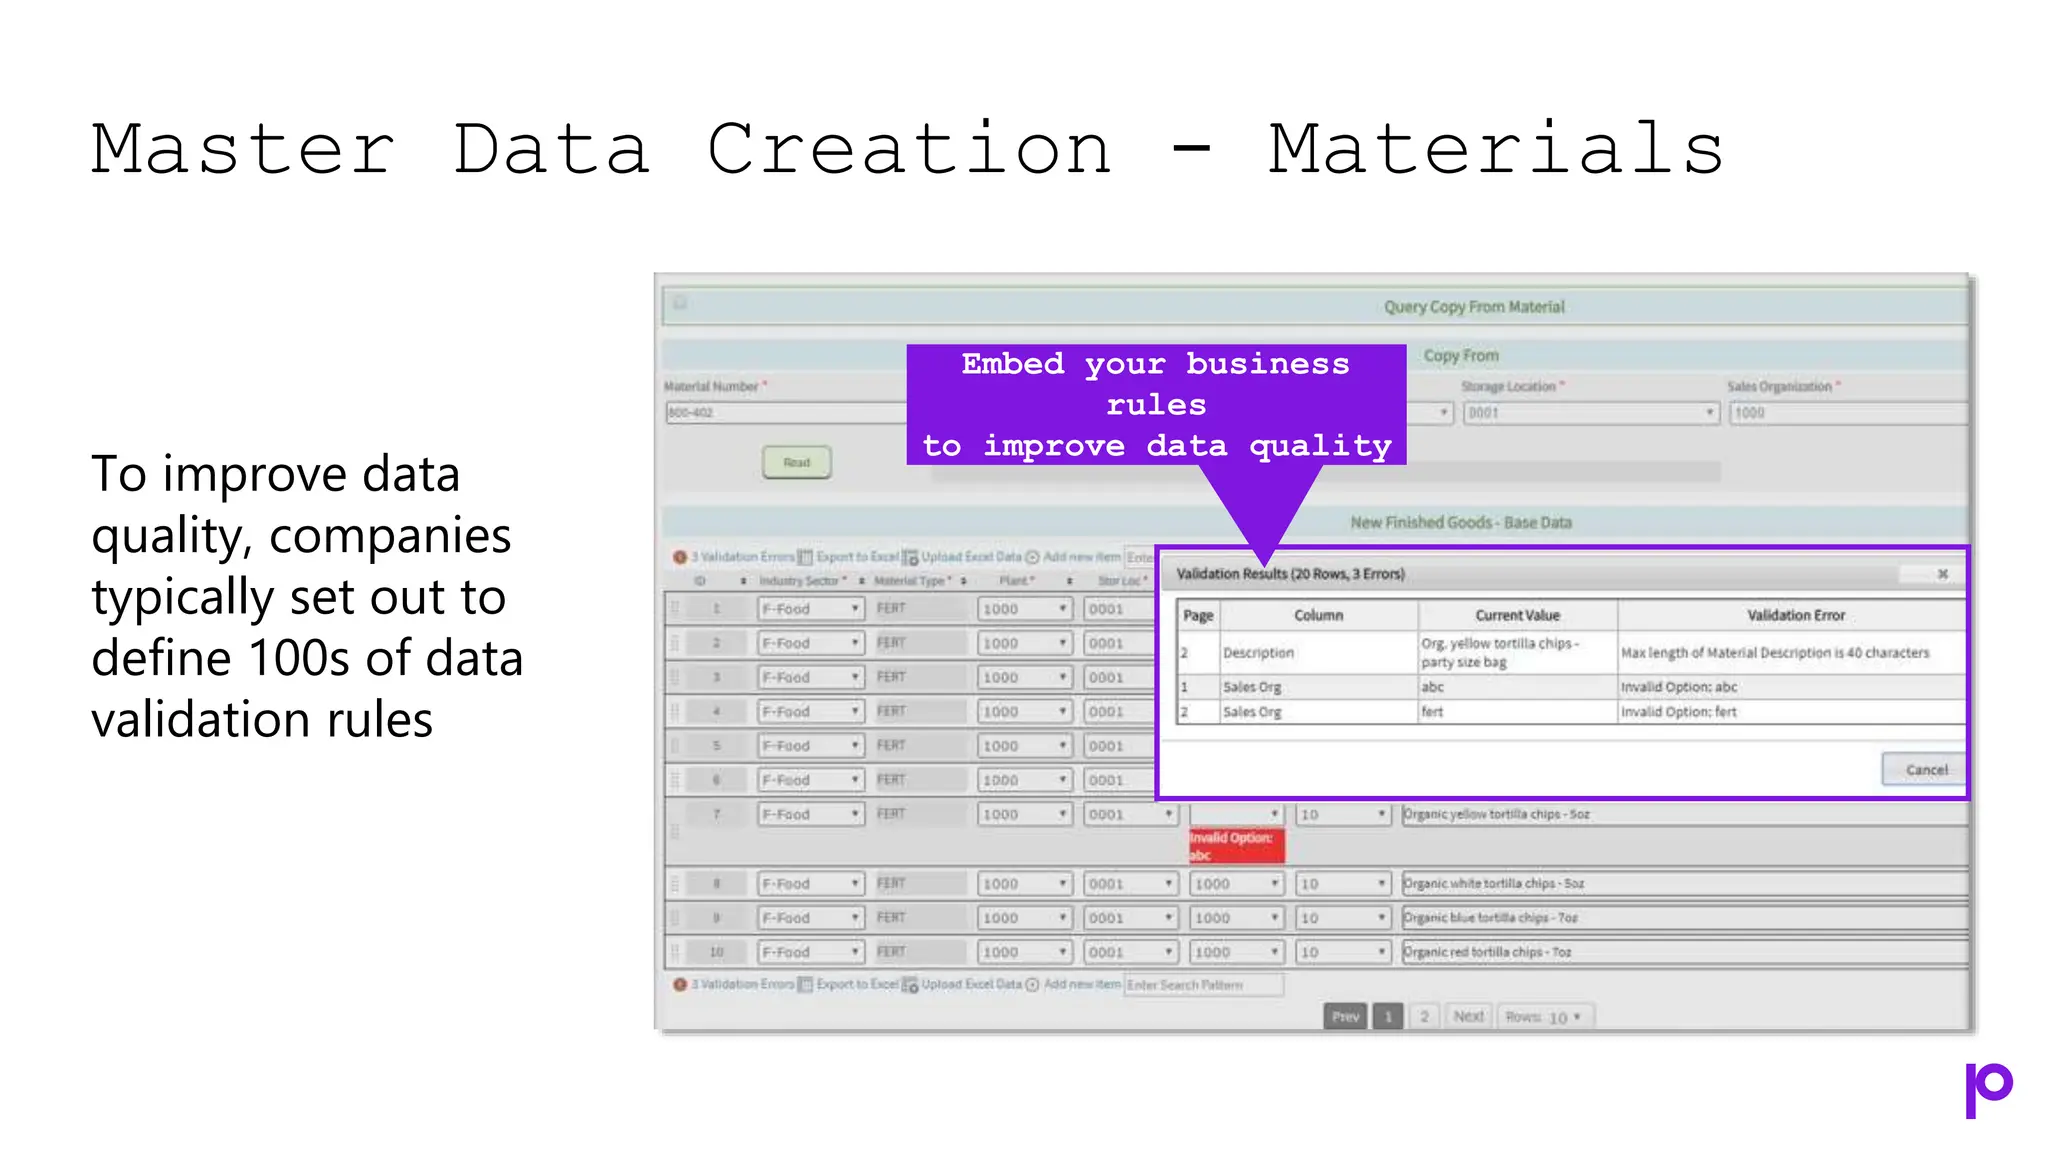Open the Storage Location 0001 dropdown under Copy From

(x=1591, y=413)
